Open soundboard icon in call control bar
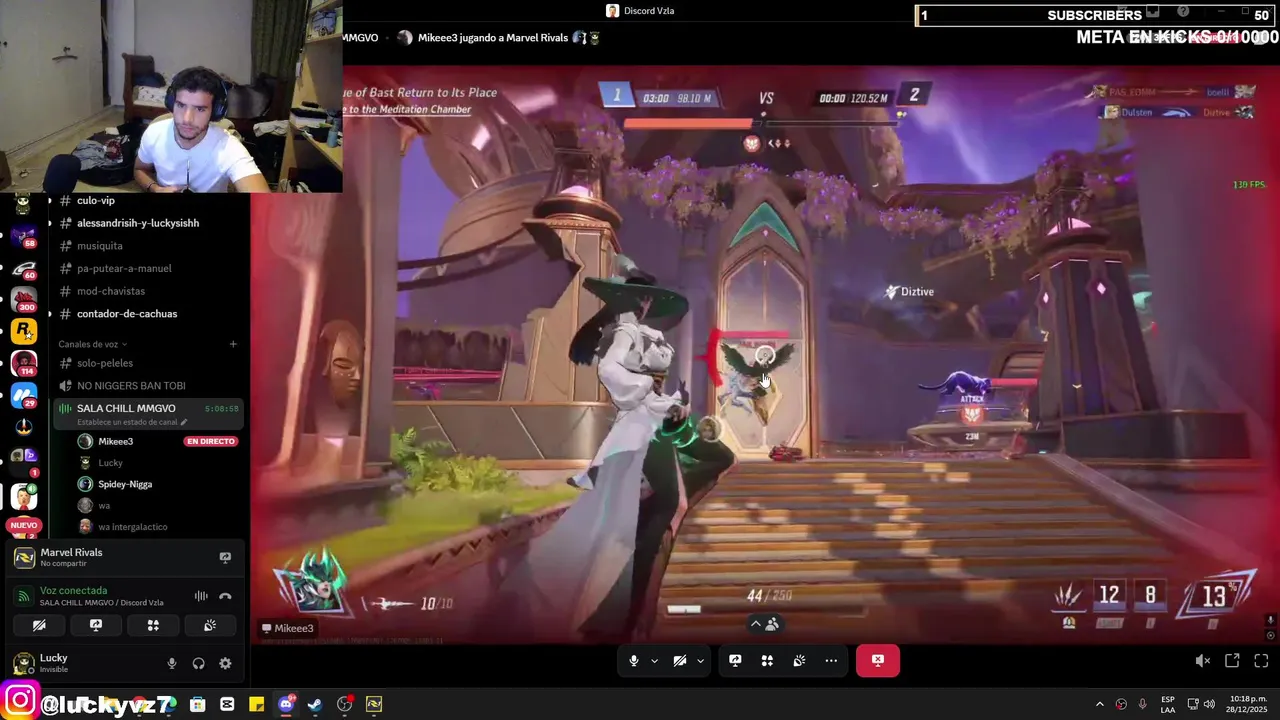This screenshot has height=720, width=1280. pyautogui.click(x=799, y=661)
